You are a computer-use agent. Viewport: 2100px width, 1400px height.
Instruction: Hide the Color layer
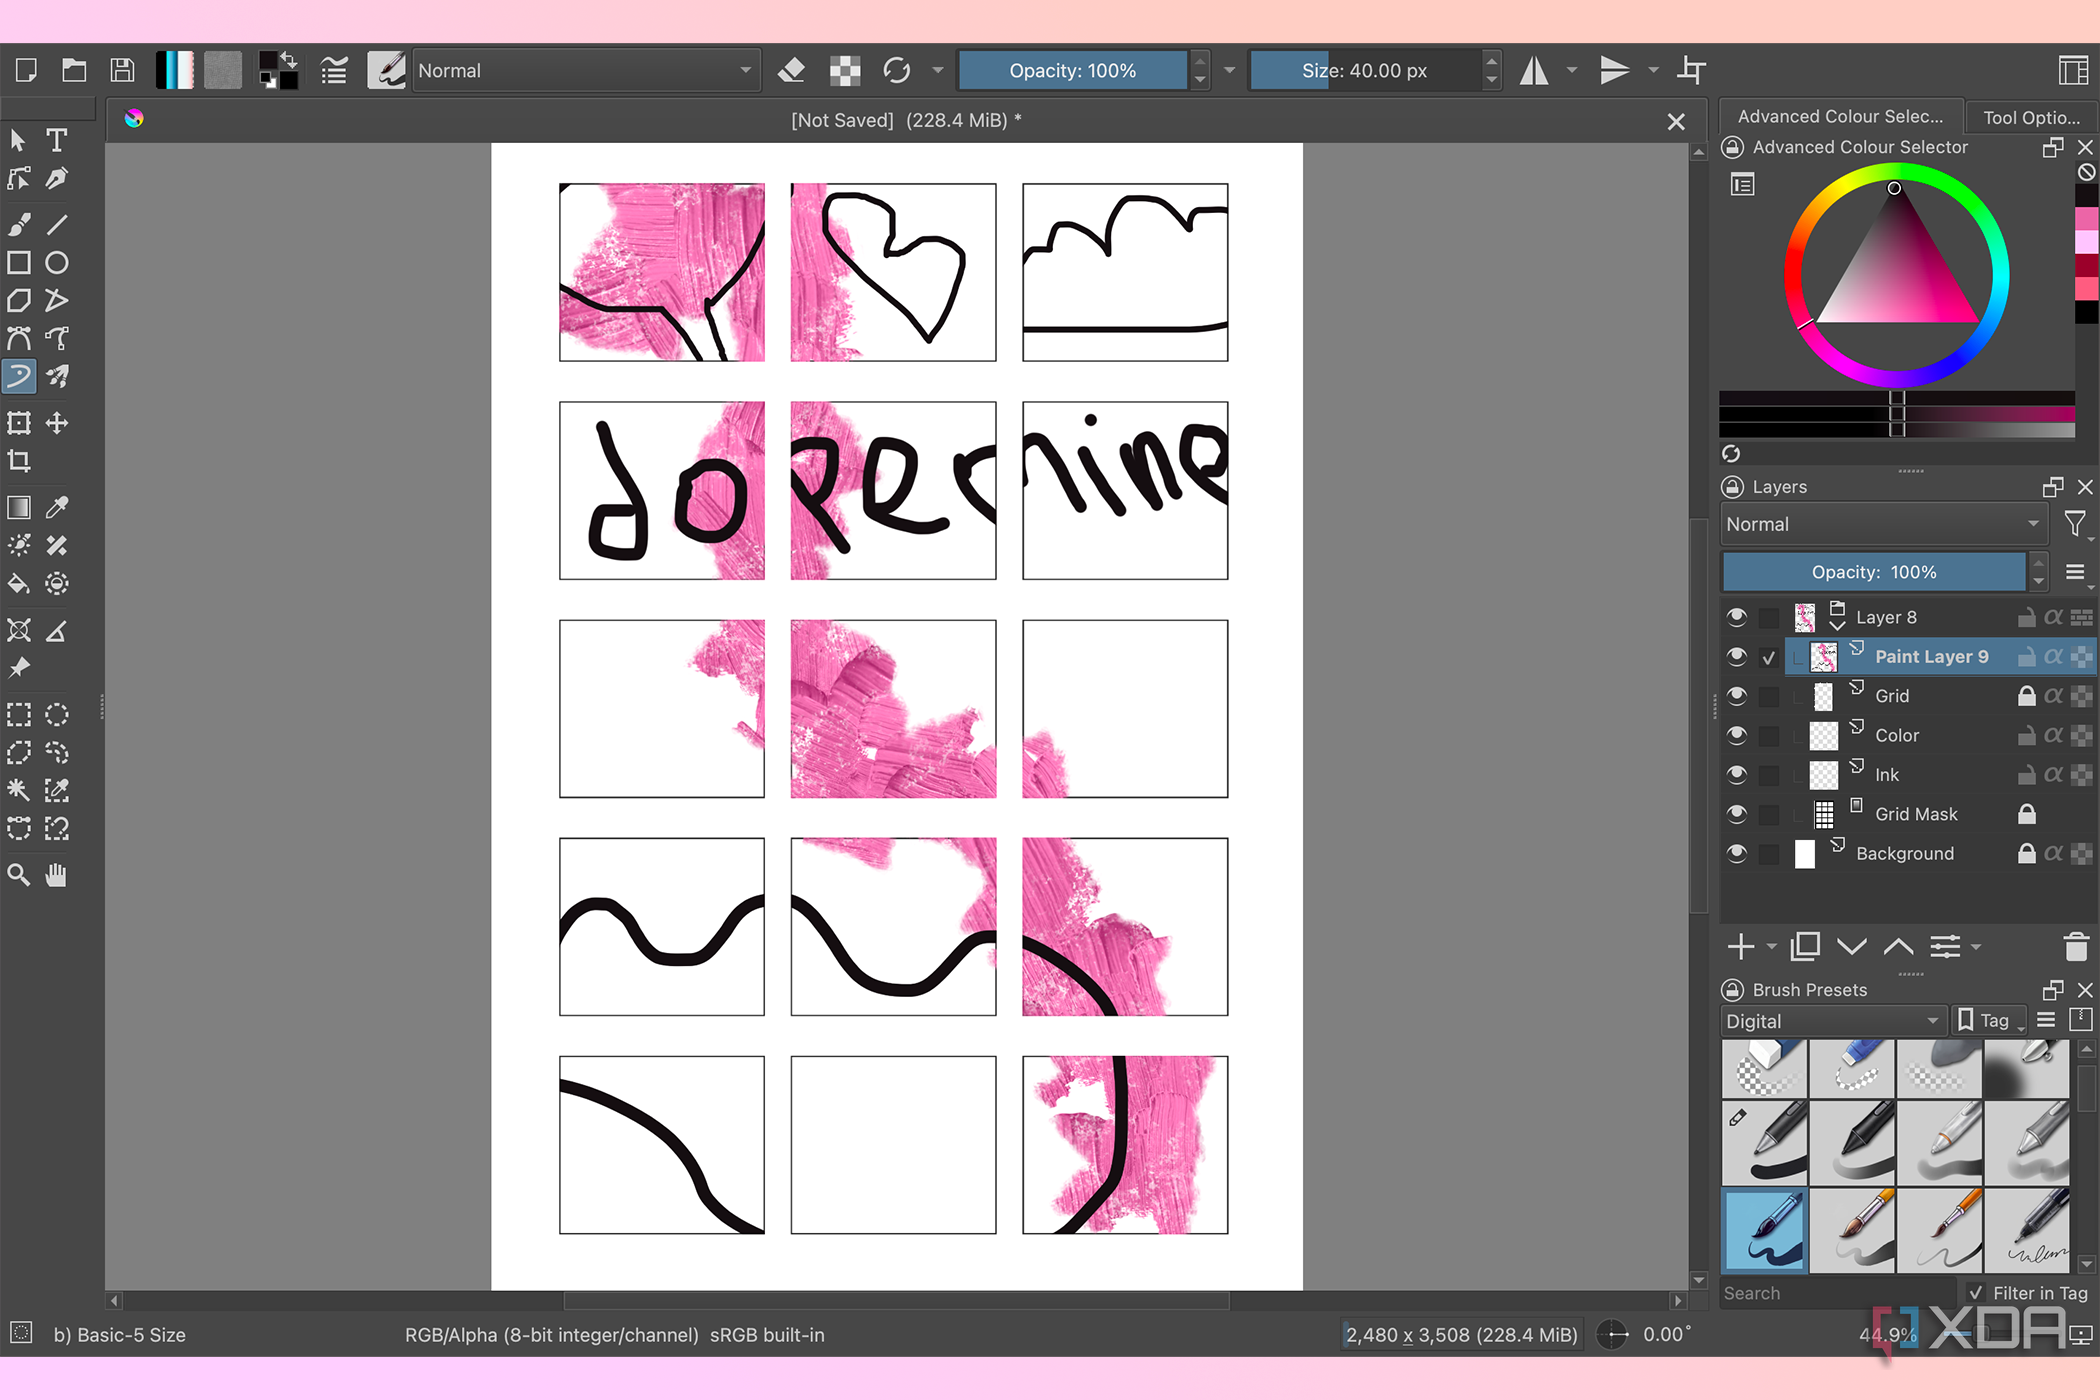point(1737,735)
